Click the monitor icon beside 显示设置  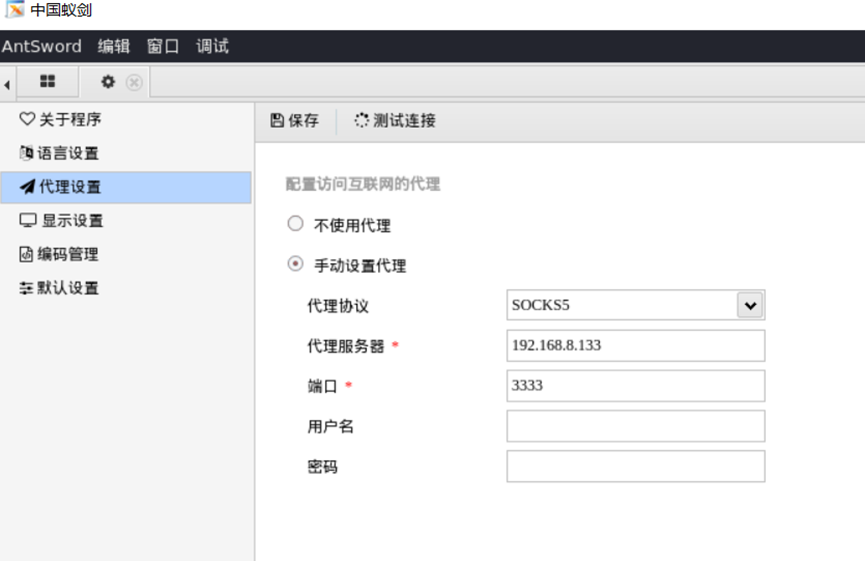click(x=28, y=220)
